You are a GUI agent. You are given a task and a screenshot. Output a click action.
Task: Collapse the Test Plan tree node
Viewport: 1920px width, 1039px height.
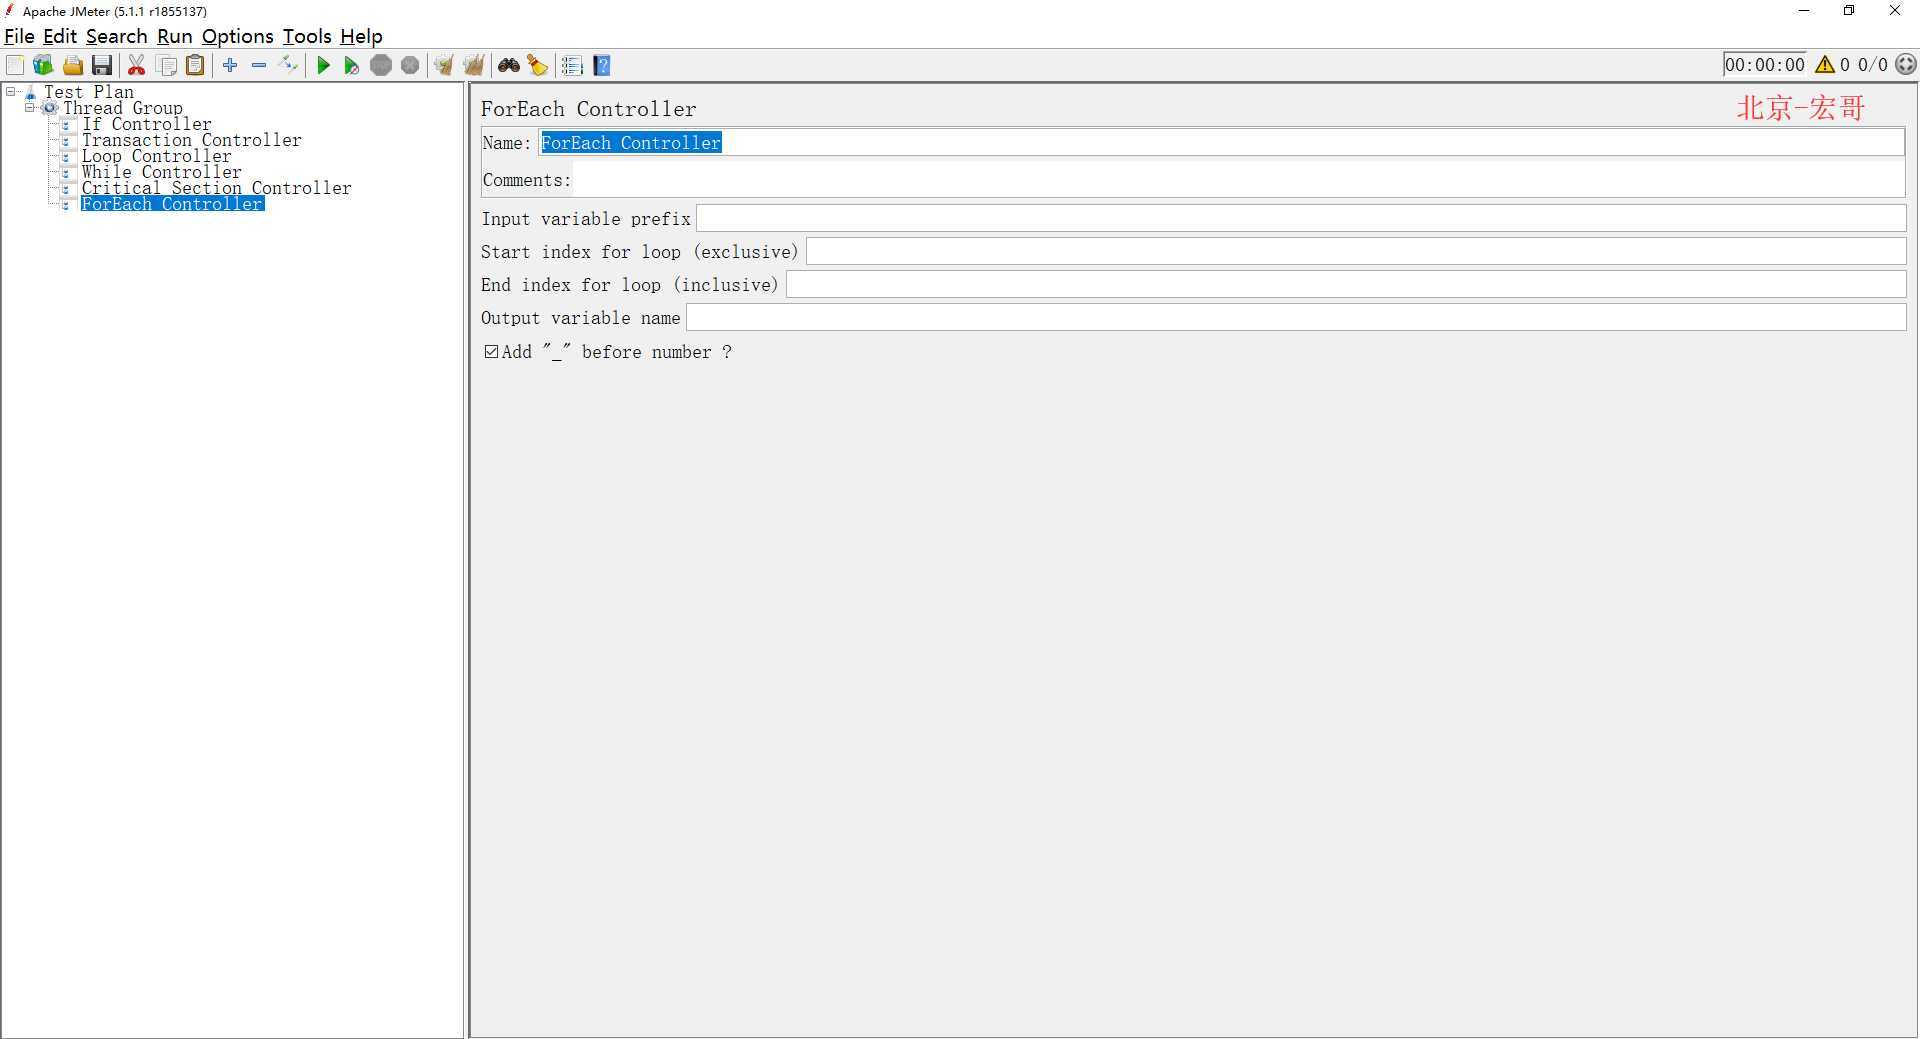click(10, 92)
